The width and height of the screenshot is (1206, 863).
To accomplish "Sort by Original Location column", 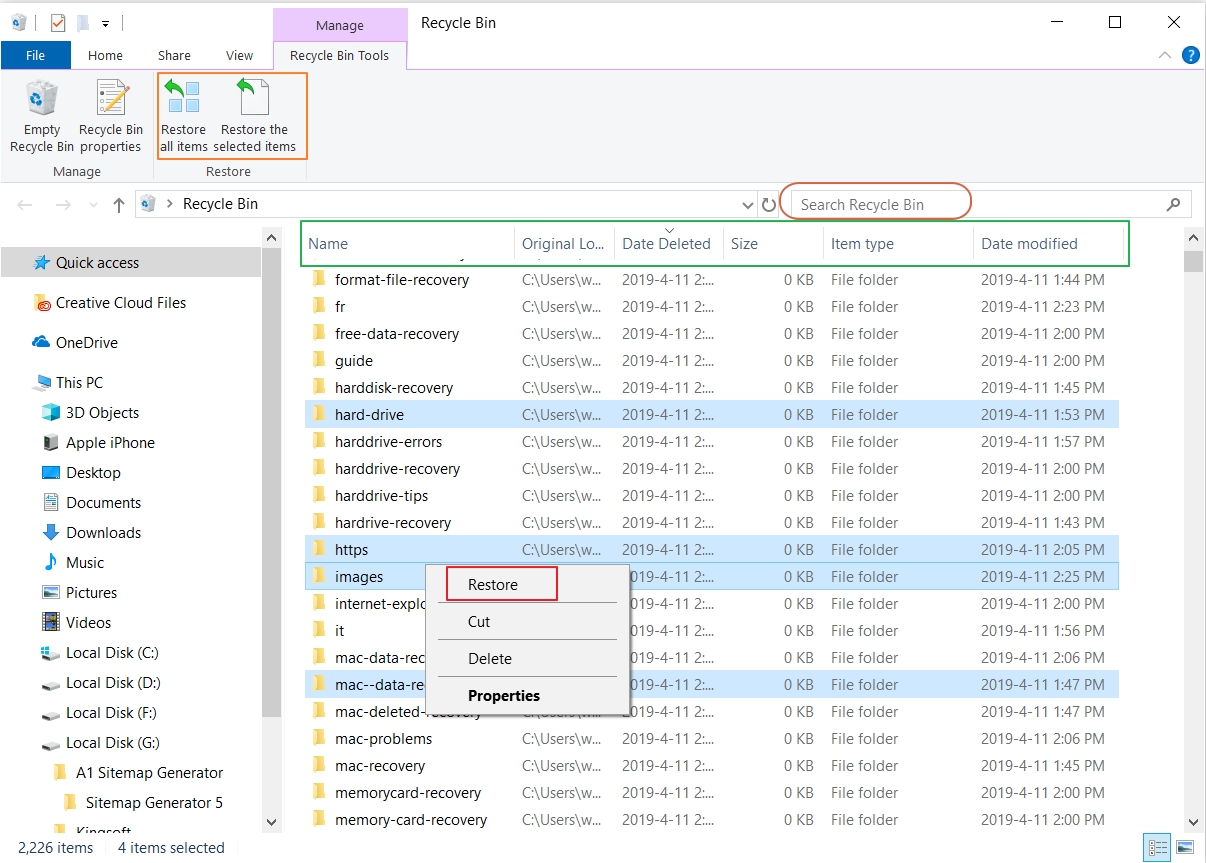I will click(x=564, y=244).
